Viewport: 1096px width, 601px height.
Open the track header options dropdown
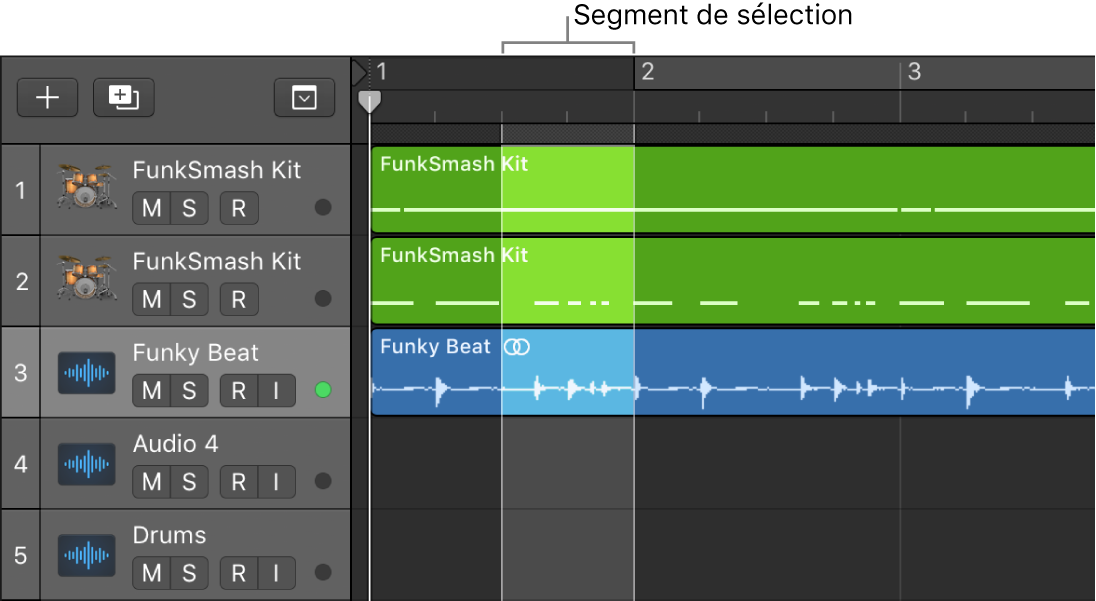[304, 97]
